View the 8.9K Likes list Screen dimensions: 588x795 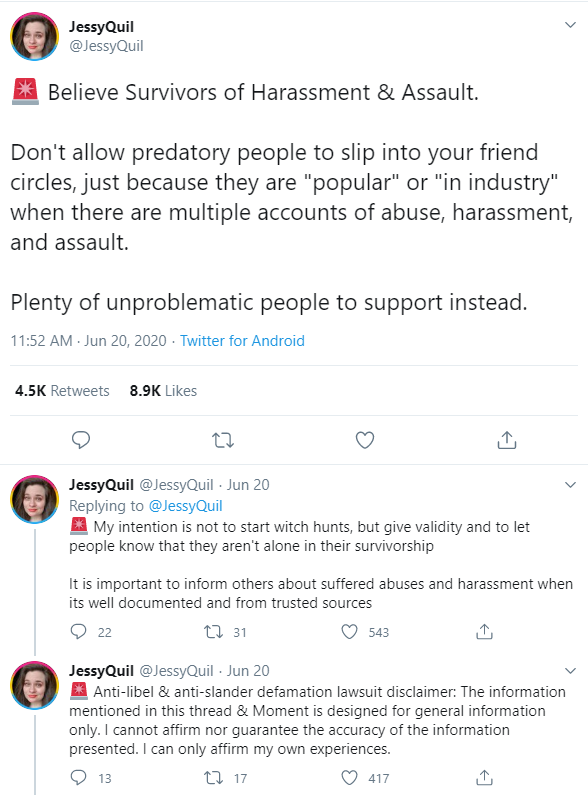click(x=163, y=391)
